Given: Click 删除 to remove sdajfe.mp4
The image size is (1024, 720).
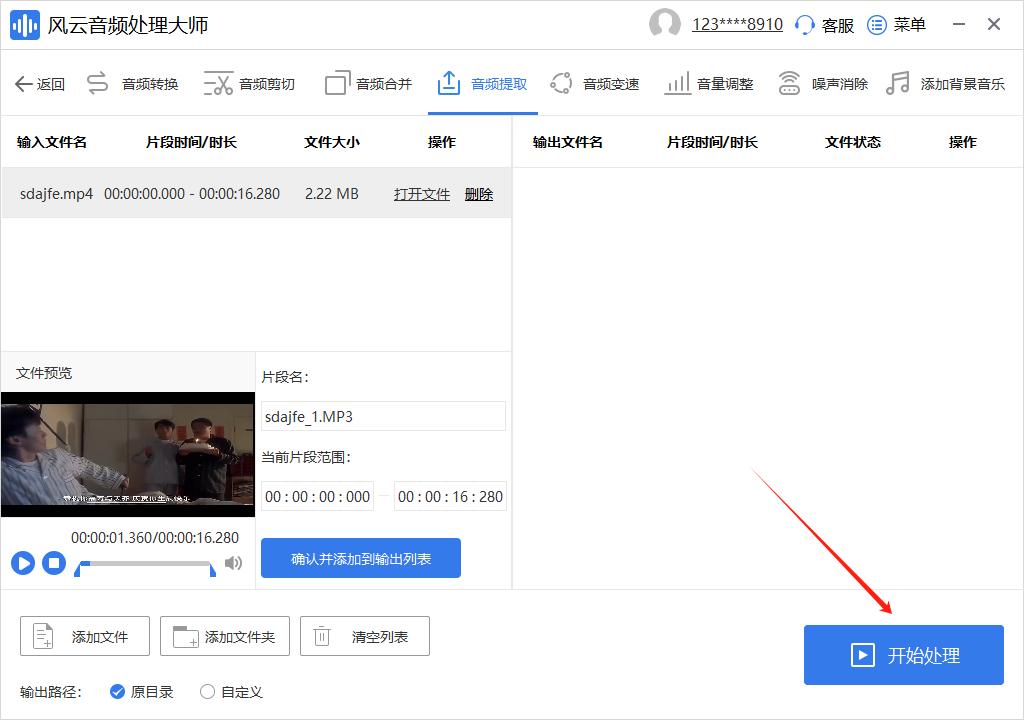Looking at the screenshot, I should [x=478, y=194].
